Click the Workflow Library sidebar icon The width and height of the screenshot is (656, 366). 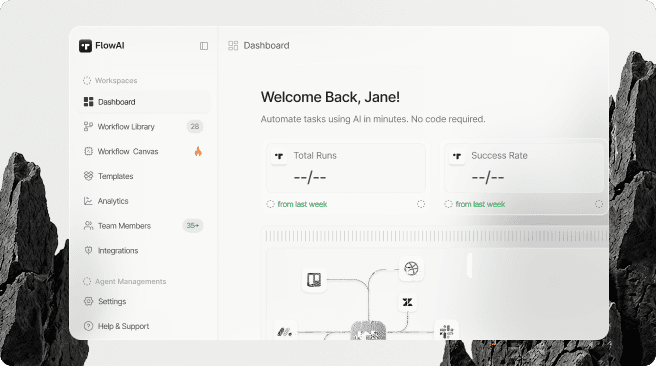[88, 126]
